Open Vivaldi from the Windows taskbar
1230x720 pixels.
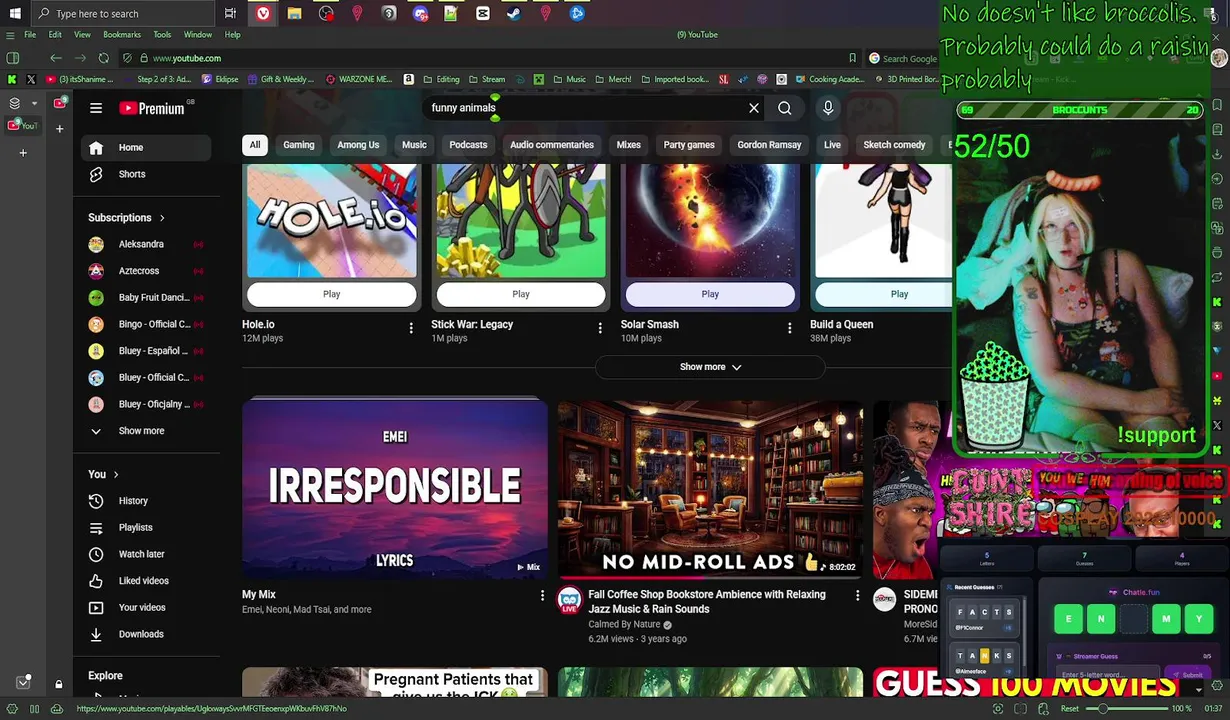tap(262, 13)
